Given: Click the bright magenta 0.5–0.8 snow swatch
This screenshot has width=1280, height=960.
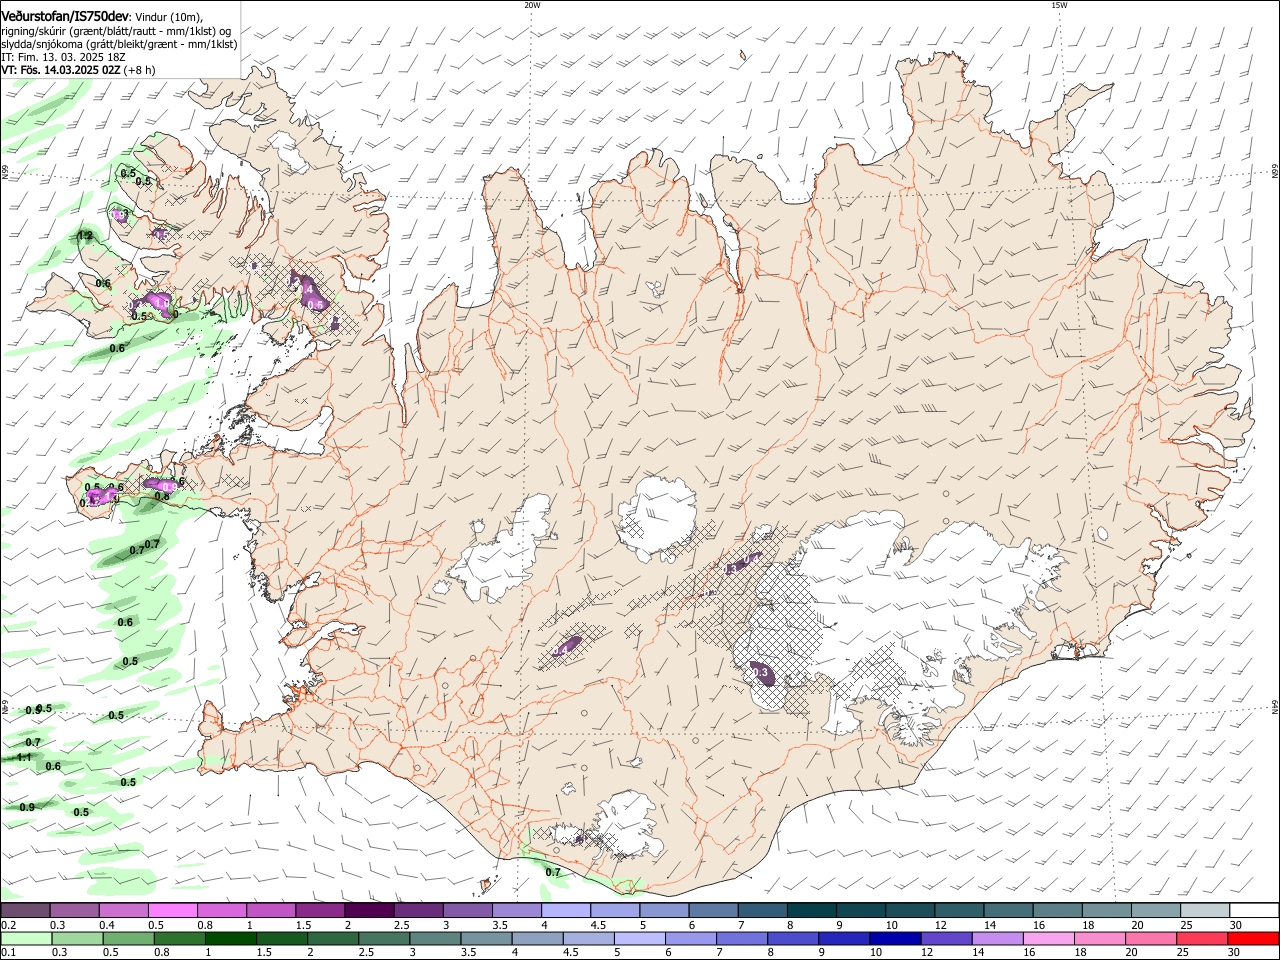Looking at the screenshot, I should [x=172, y=911].
